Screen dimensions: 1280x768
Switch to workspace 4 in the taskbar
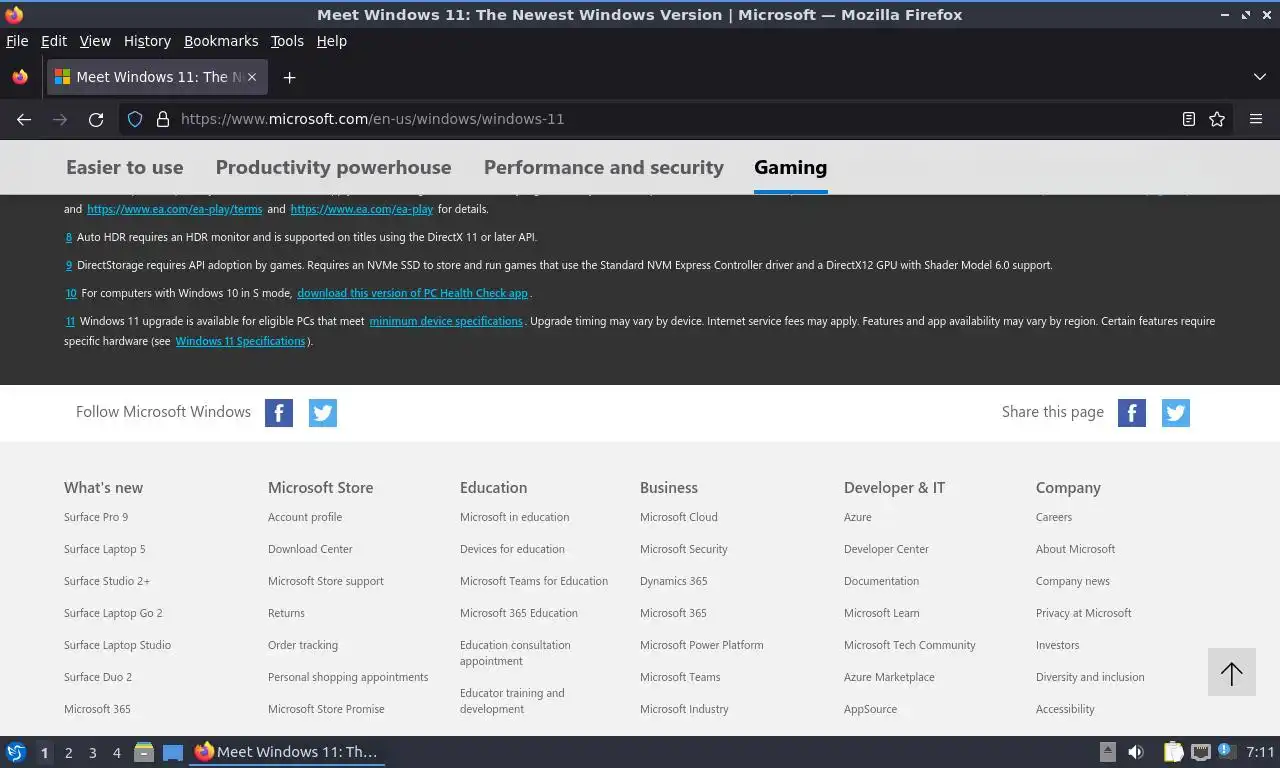coord(116,753)
